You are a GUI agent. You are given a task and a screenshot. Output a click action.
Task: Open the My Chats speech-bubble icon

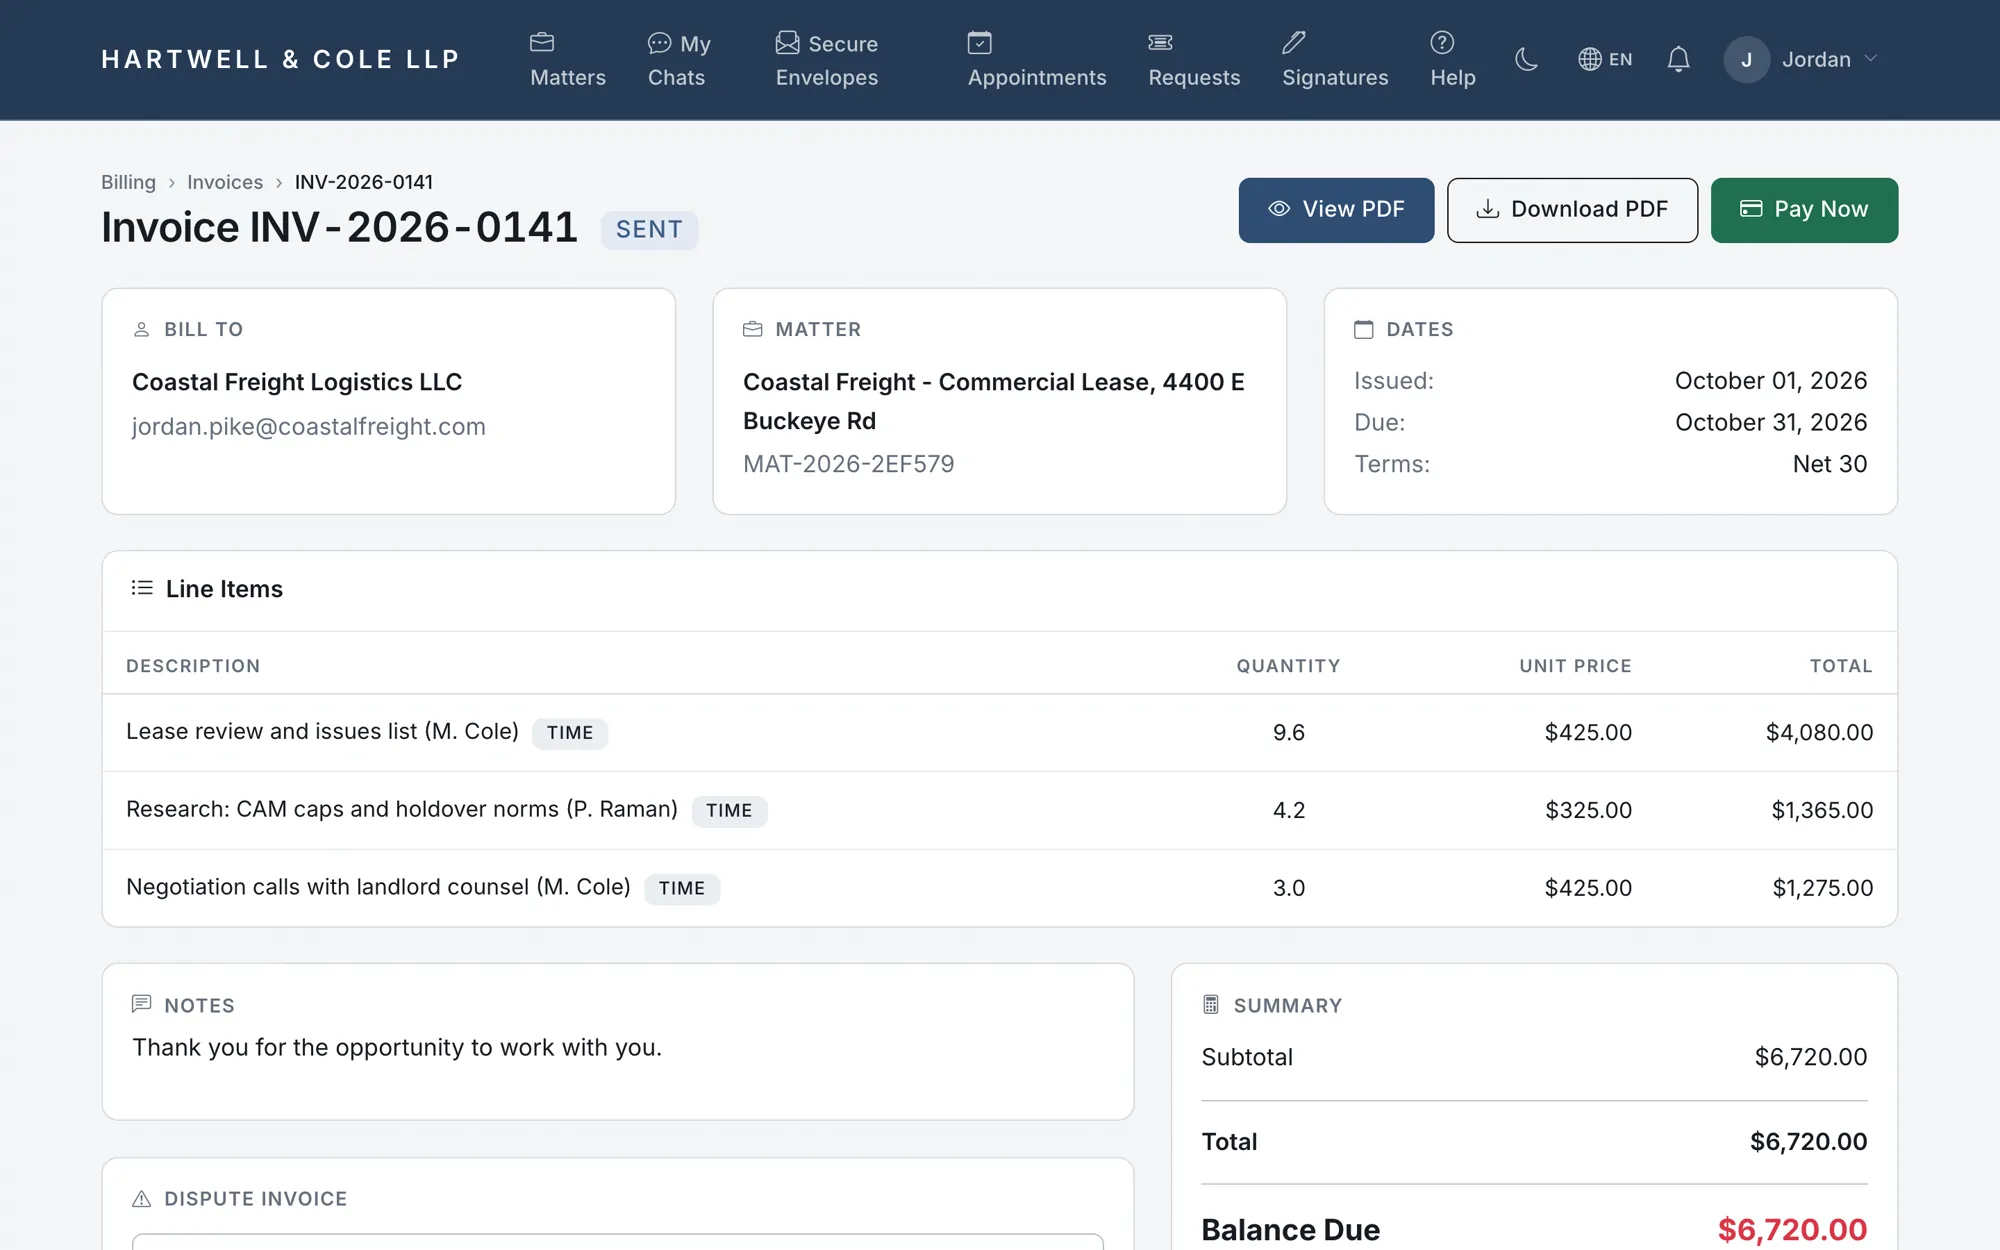[659, 43]
